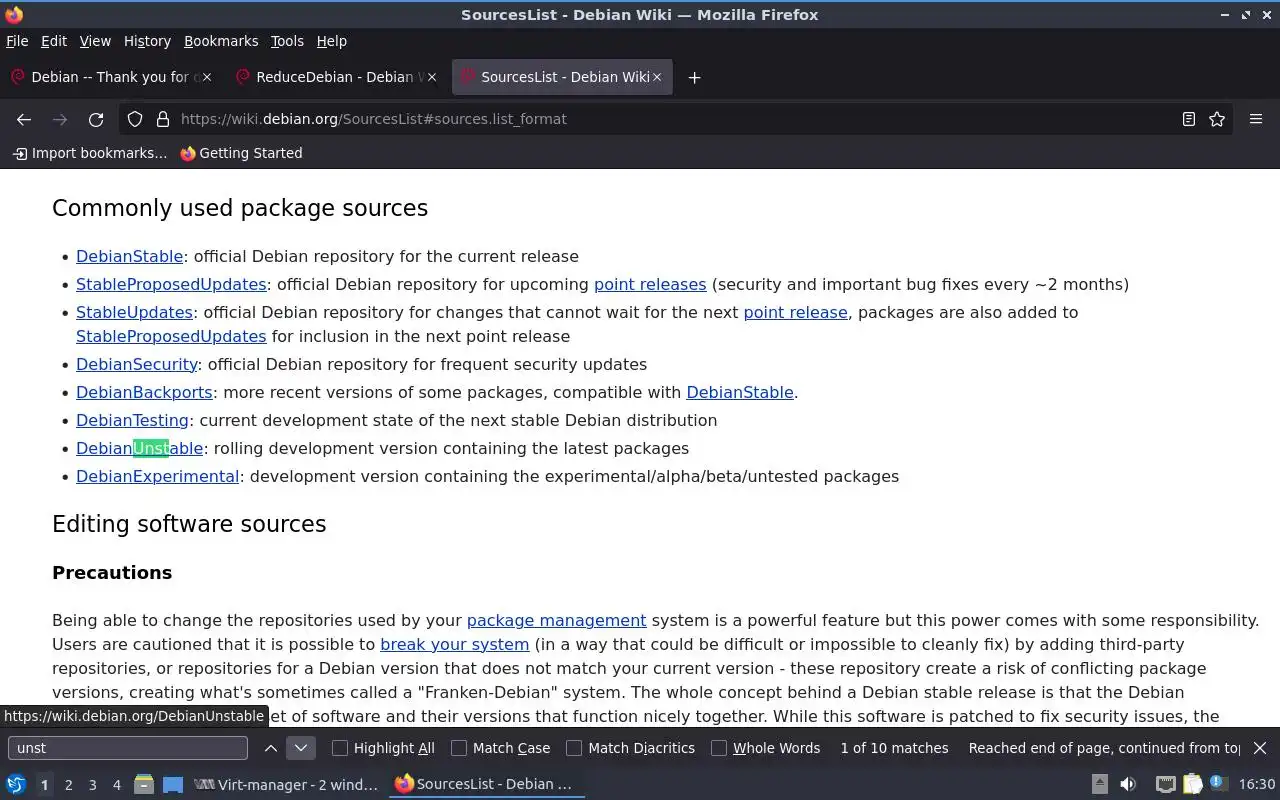Image resolution: width=1280 pixels, height=800 pixels.
Task: Enable the Highlight All checkbox
Action: (340, 748)
